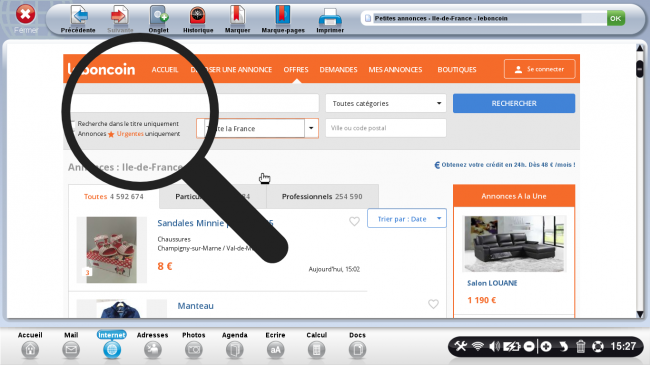Favorite the Manteau ad with its heart
Viewport: 650px width, 365px height.
433,304
